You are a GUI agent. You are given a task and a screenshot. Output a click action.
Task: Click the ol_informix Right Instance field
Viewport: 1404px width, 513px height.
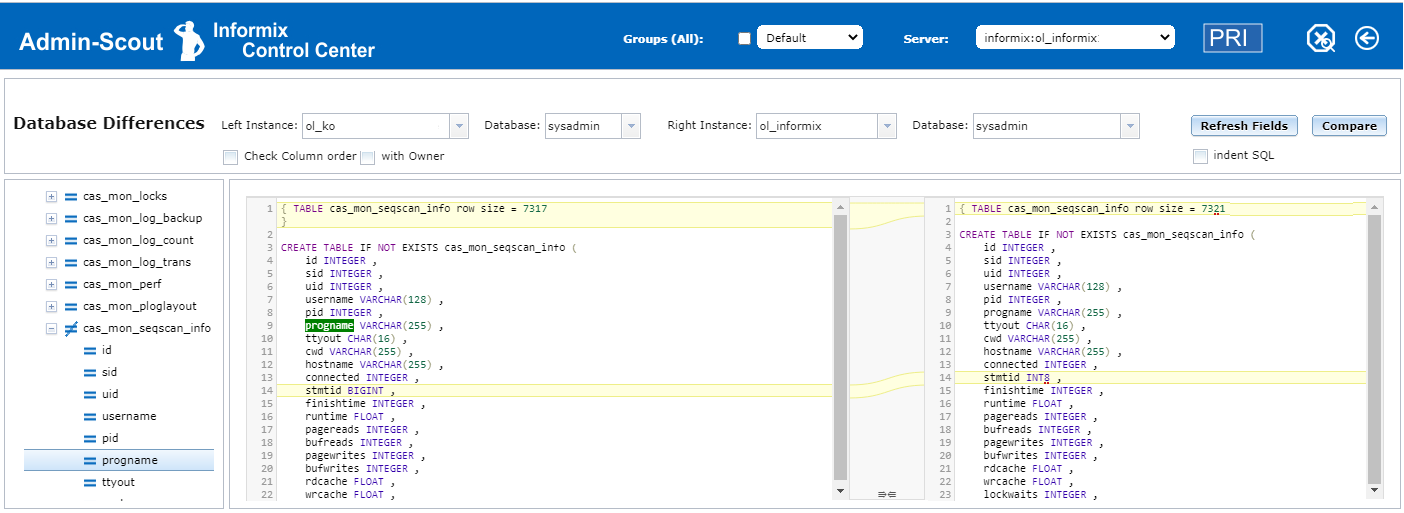pyautogui.click(x=817, y=126)
